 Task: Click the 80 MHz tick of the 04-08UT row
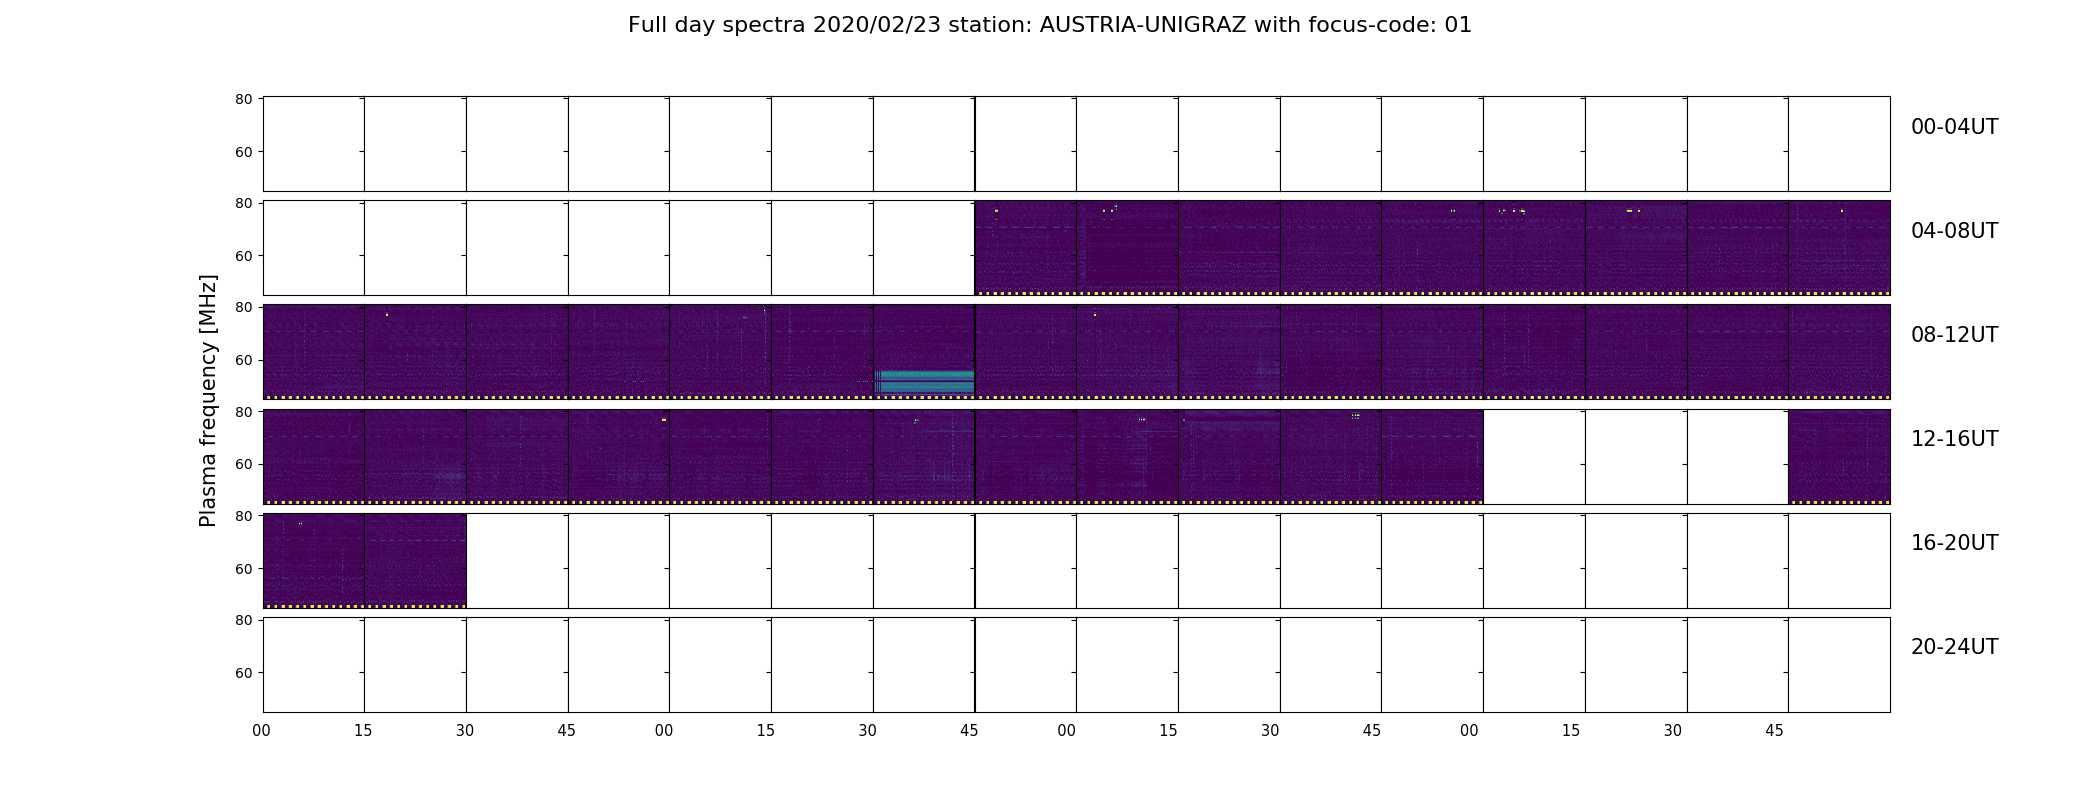tap(243, 203)
